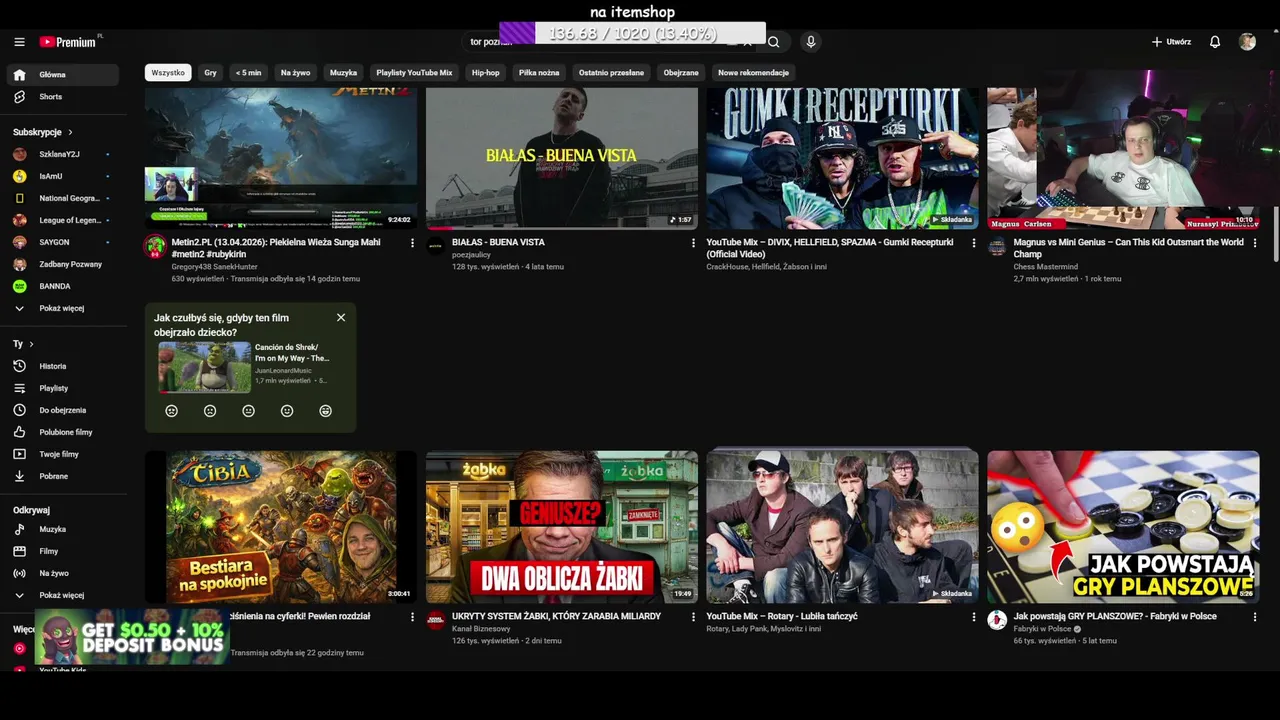The image size is (1280, 720).
Task: Select the Ostatnio przesłane chip
Action: tap(611, 72)
